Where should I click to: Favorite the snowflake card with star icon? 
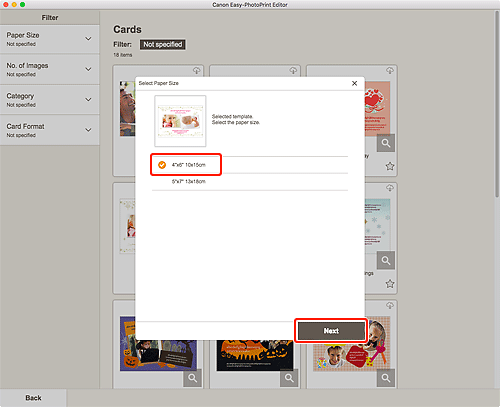click(x=390, y=284)
